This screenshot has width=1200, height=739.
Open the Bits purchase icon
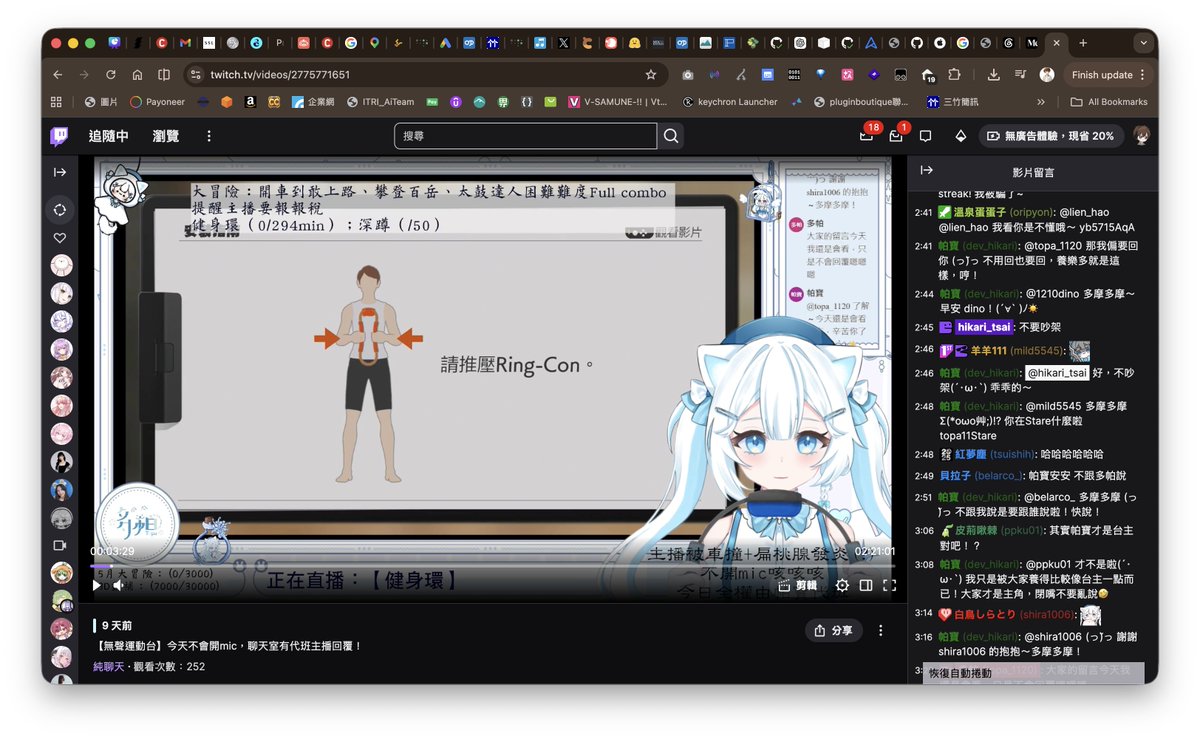coord(960,136)
